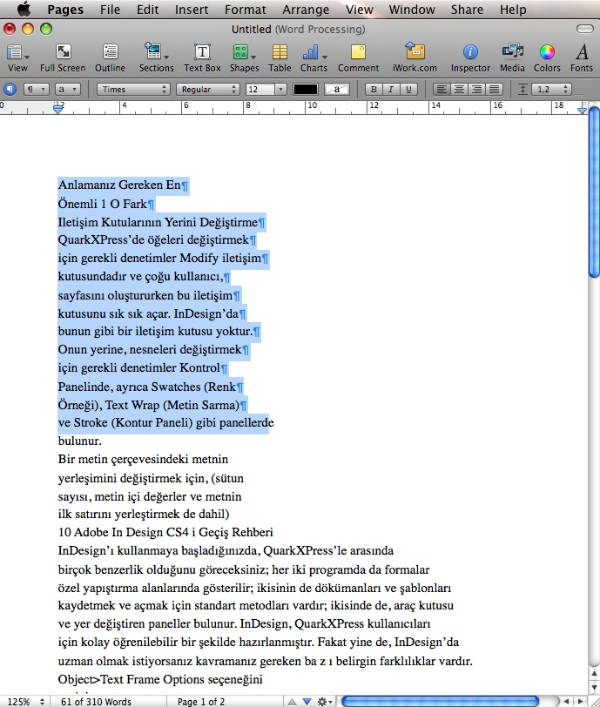
Task: Open the paragraph style dropdown
Action: (x=36, y=89)
